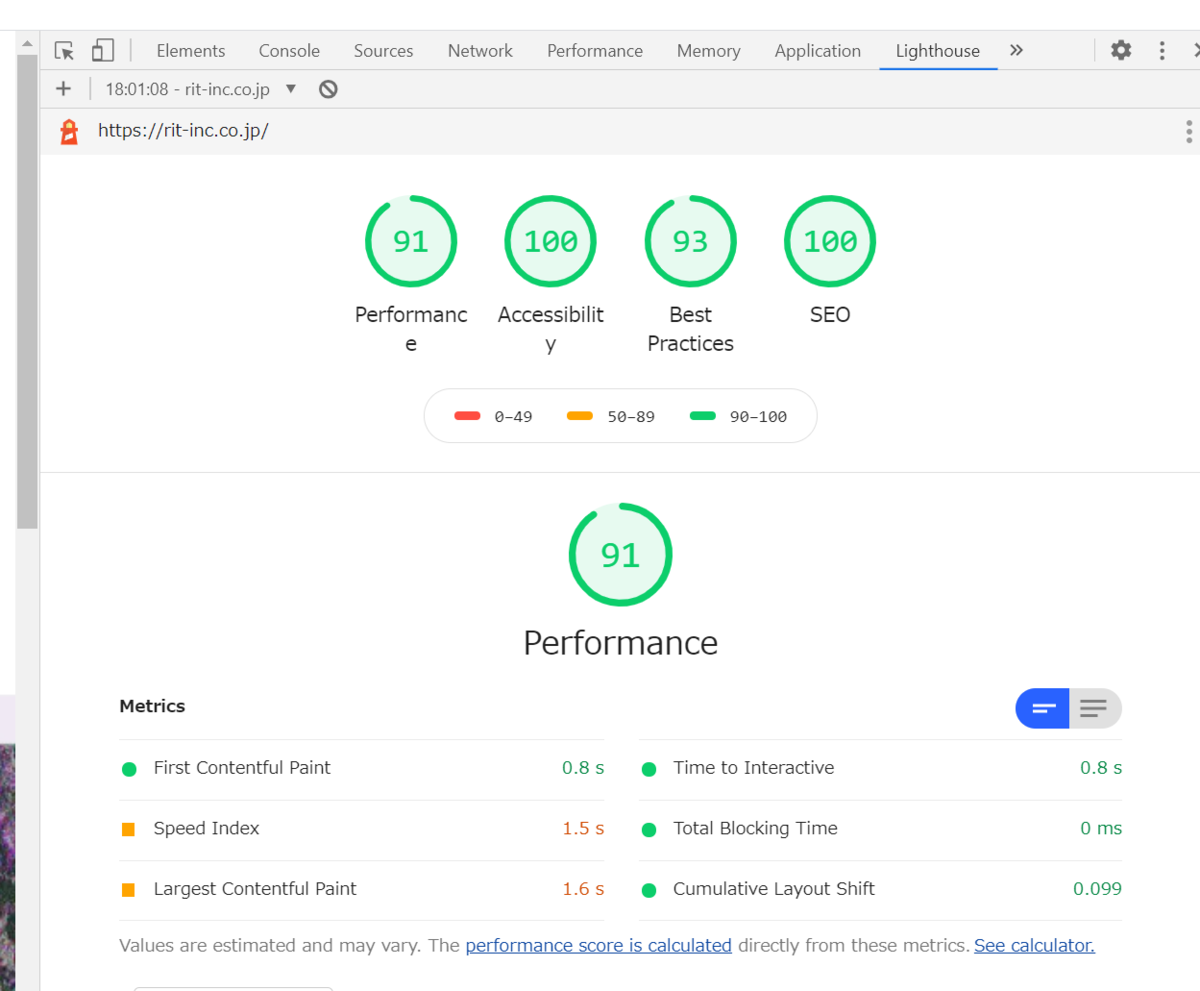Switch metrics to compact bar view toggle

[x=1043, y=708]
